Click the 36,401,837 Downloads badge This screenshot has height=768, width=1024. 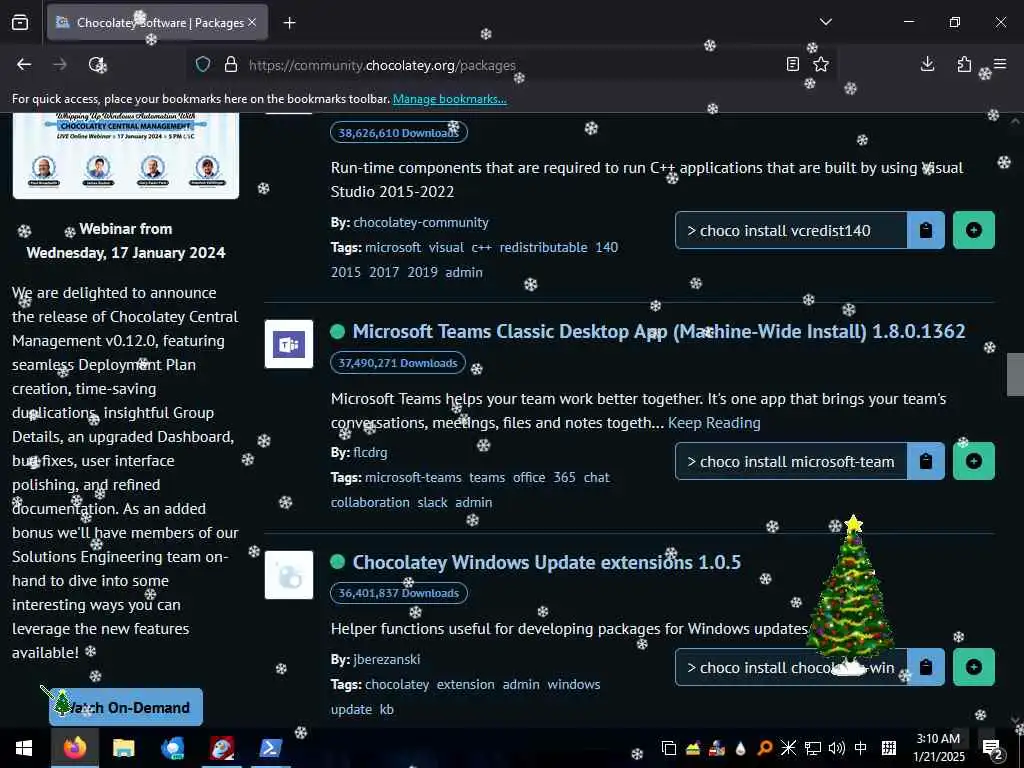(x=398, y=593)
